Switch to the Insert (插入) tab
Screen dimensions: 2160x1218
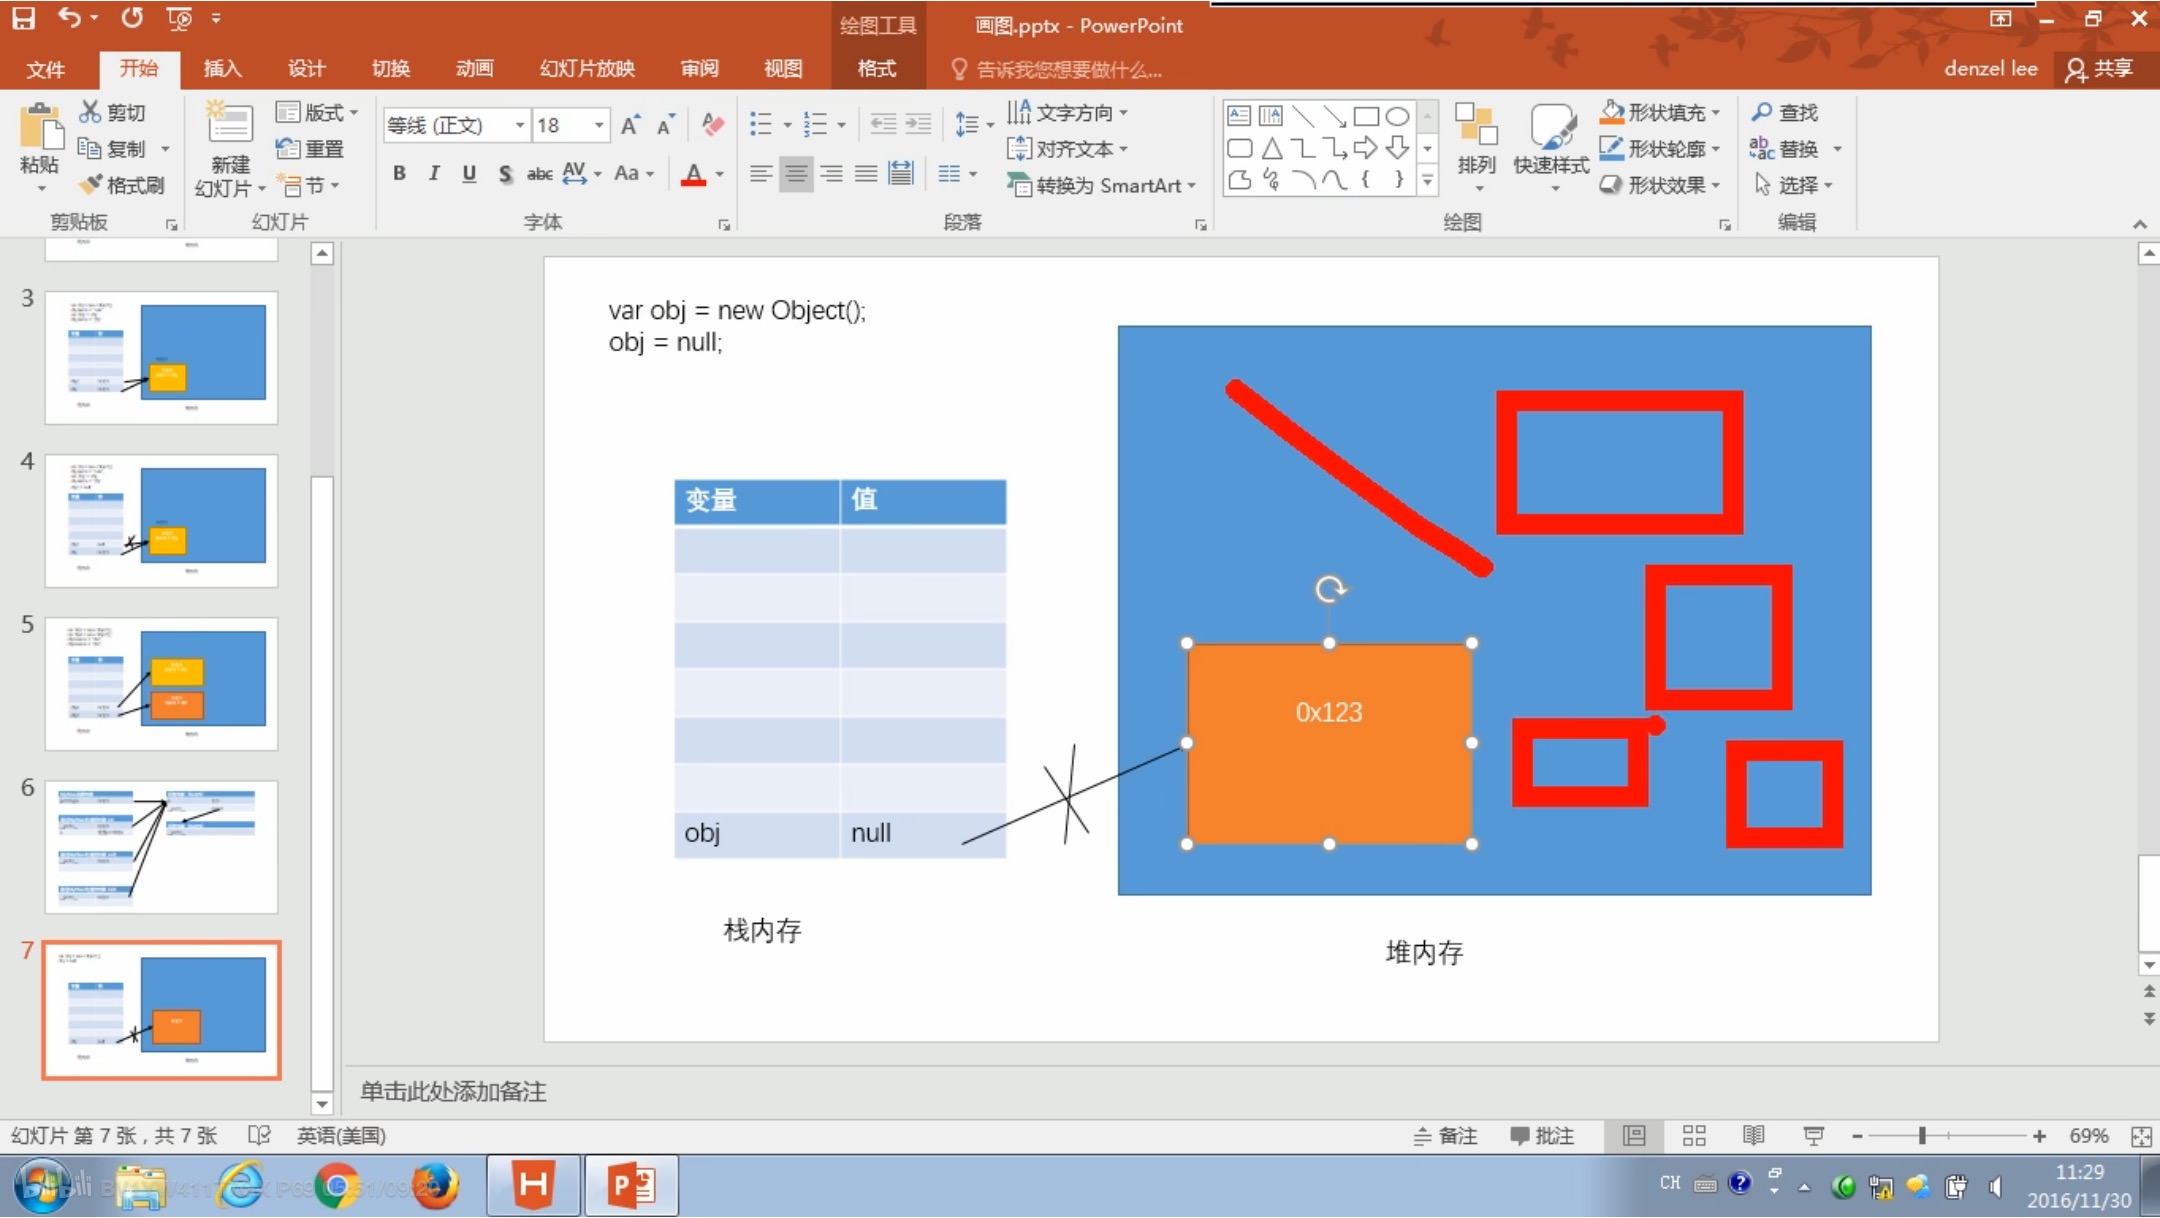(x=222, y=69)
